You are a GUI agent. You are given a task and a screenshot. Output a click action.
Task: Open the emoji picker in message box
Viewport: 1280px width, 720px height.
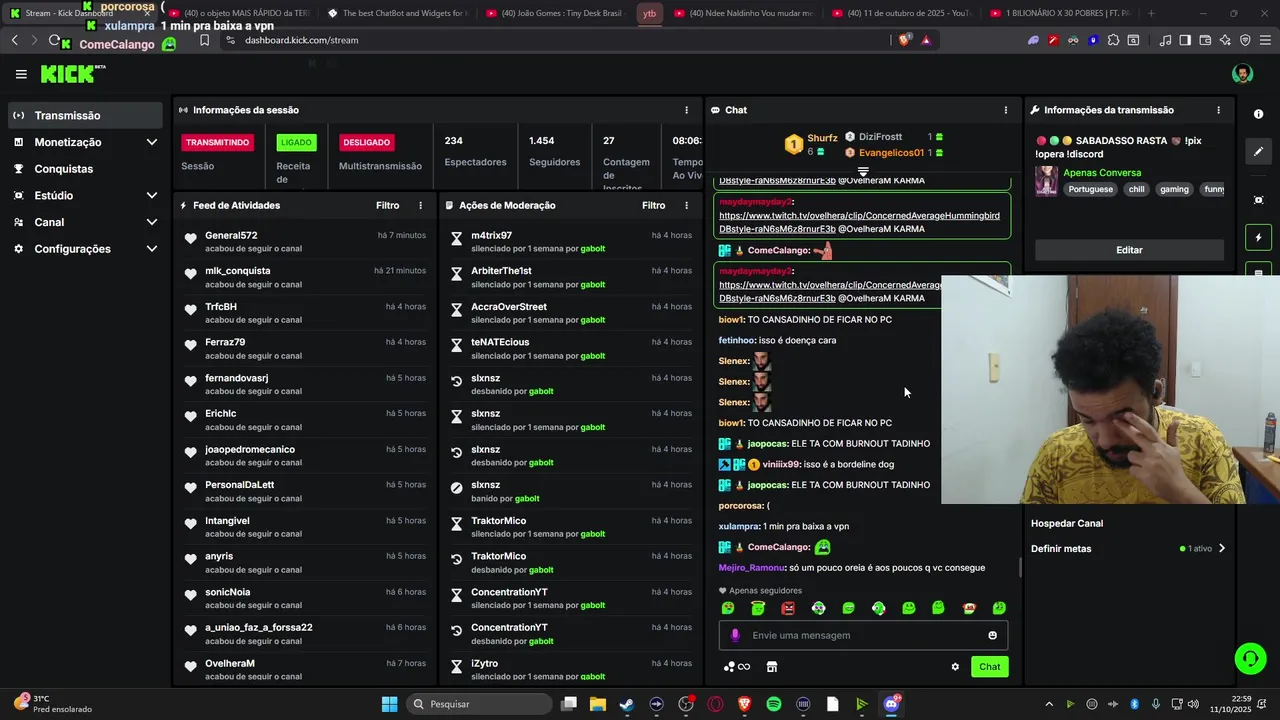[992, 635]
